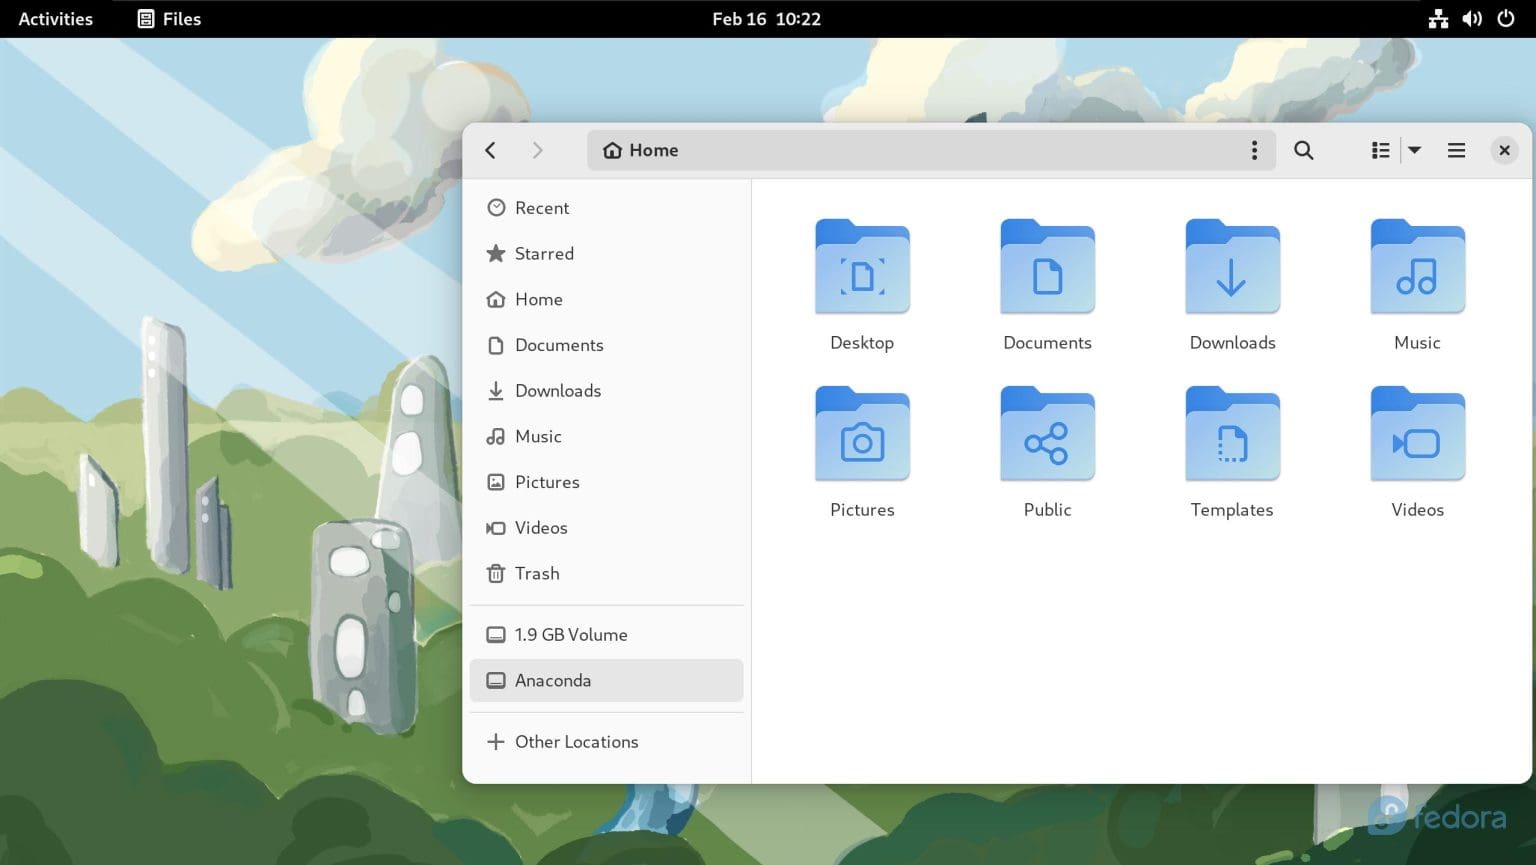Click the volume icon in top bar

1471,18
